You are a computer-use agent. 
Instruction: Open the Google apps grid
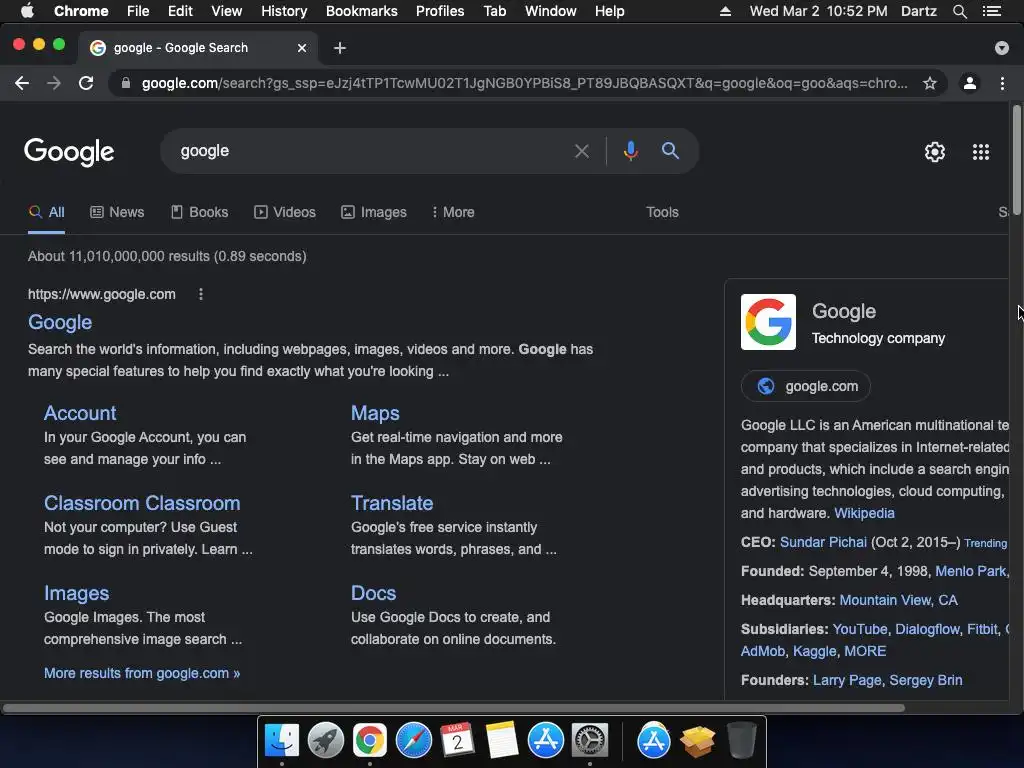tap(981, 152)
